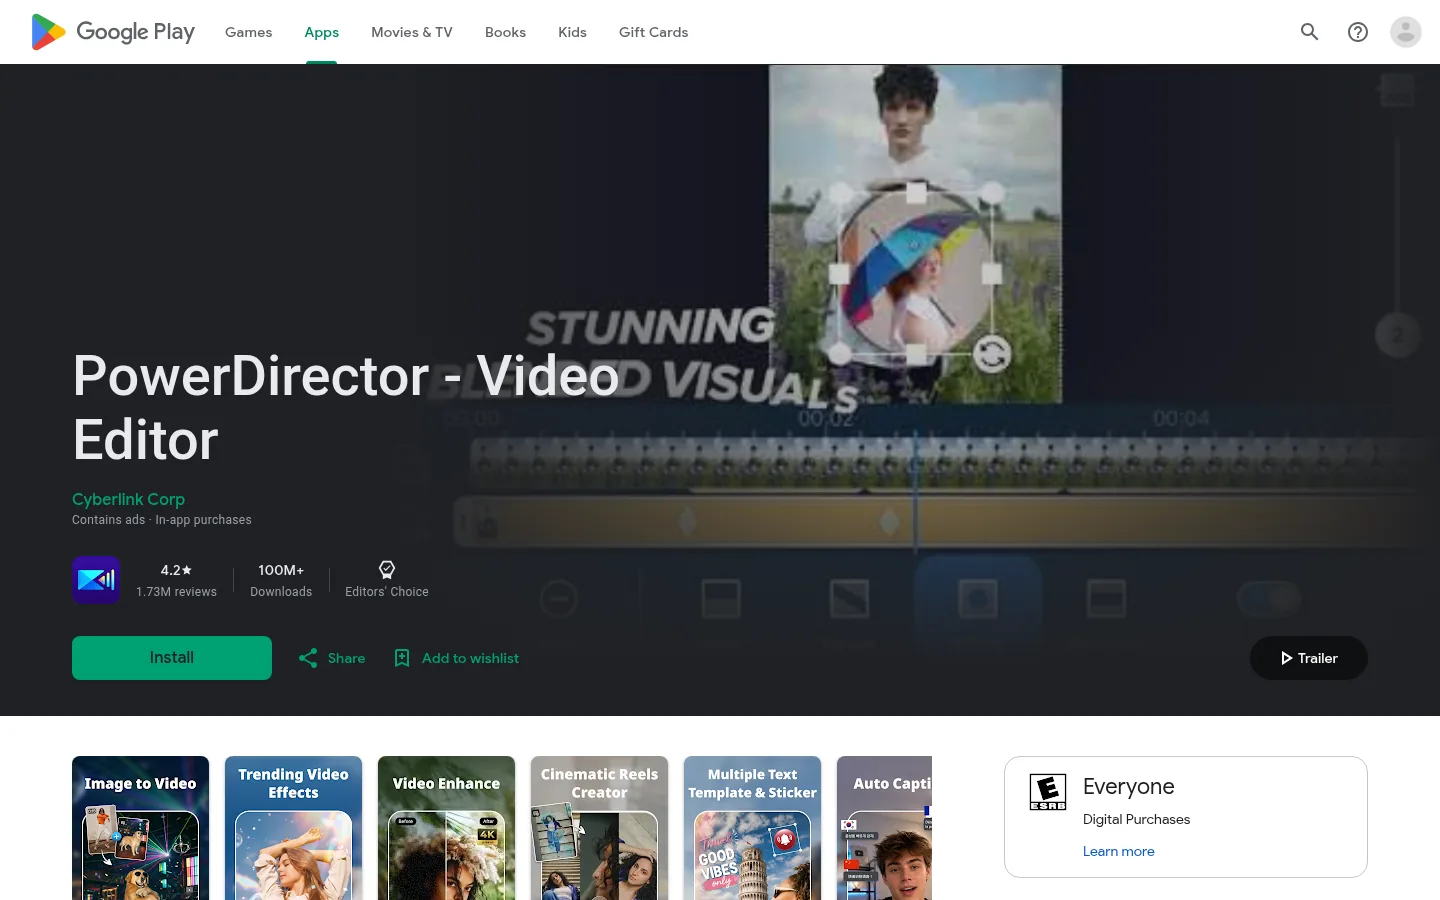Click the share icon
Viewport: 1440px width, 900px height.
tap(308, 658)
